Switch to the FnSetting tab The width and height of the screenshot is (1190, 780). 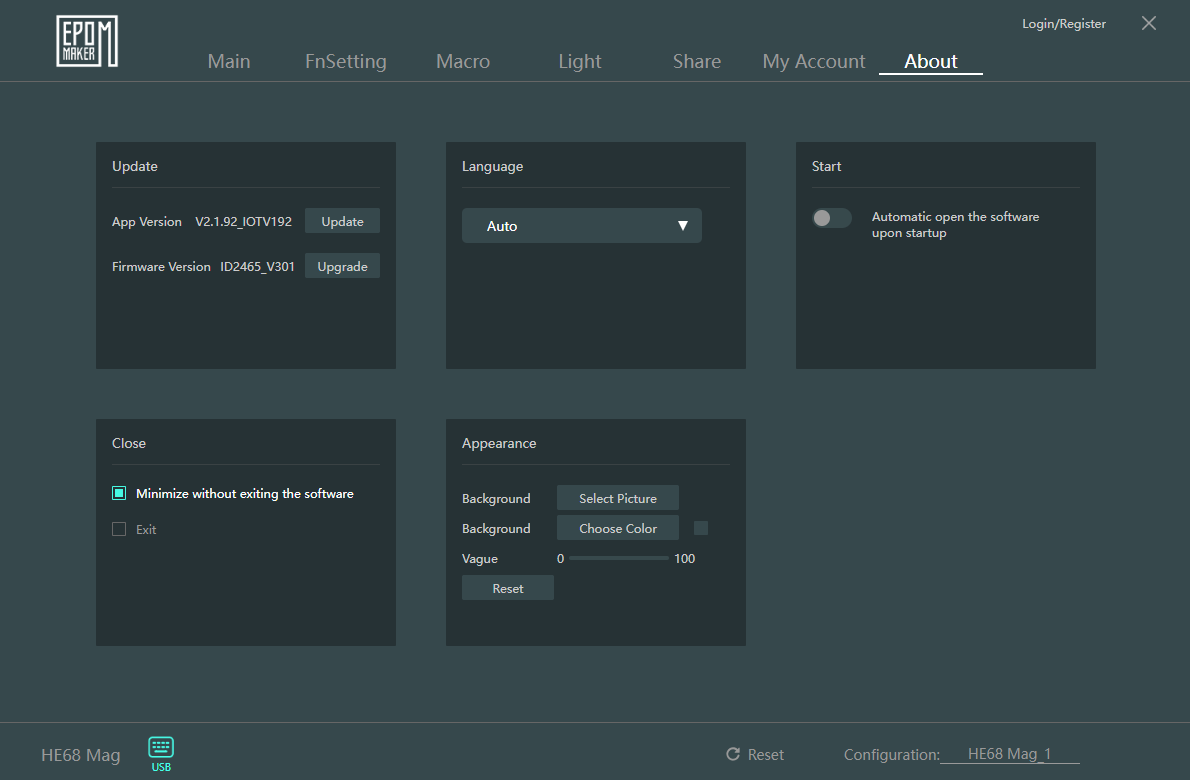click(x=345, y=61)
